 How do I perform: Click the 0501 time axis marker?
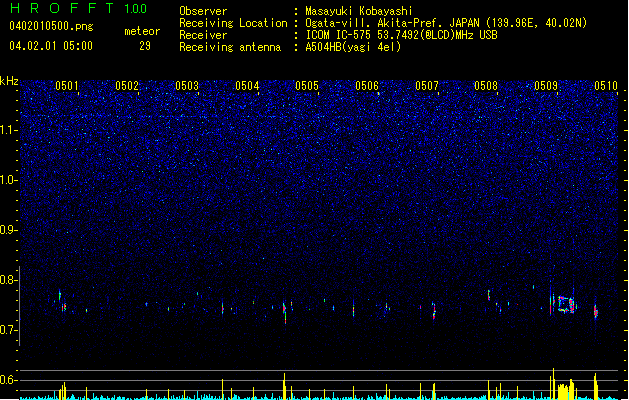[67, 86]
